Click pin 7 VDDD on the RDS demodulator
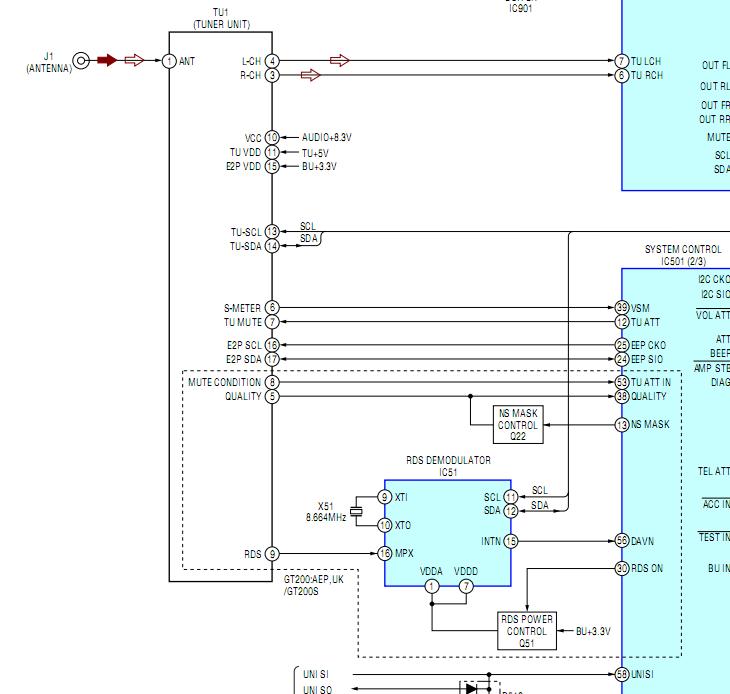730x694 pixels. (466, 586)
